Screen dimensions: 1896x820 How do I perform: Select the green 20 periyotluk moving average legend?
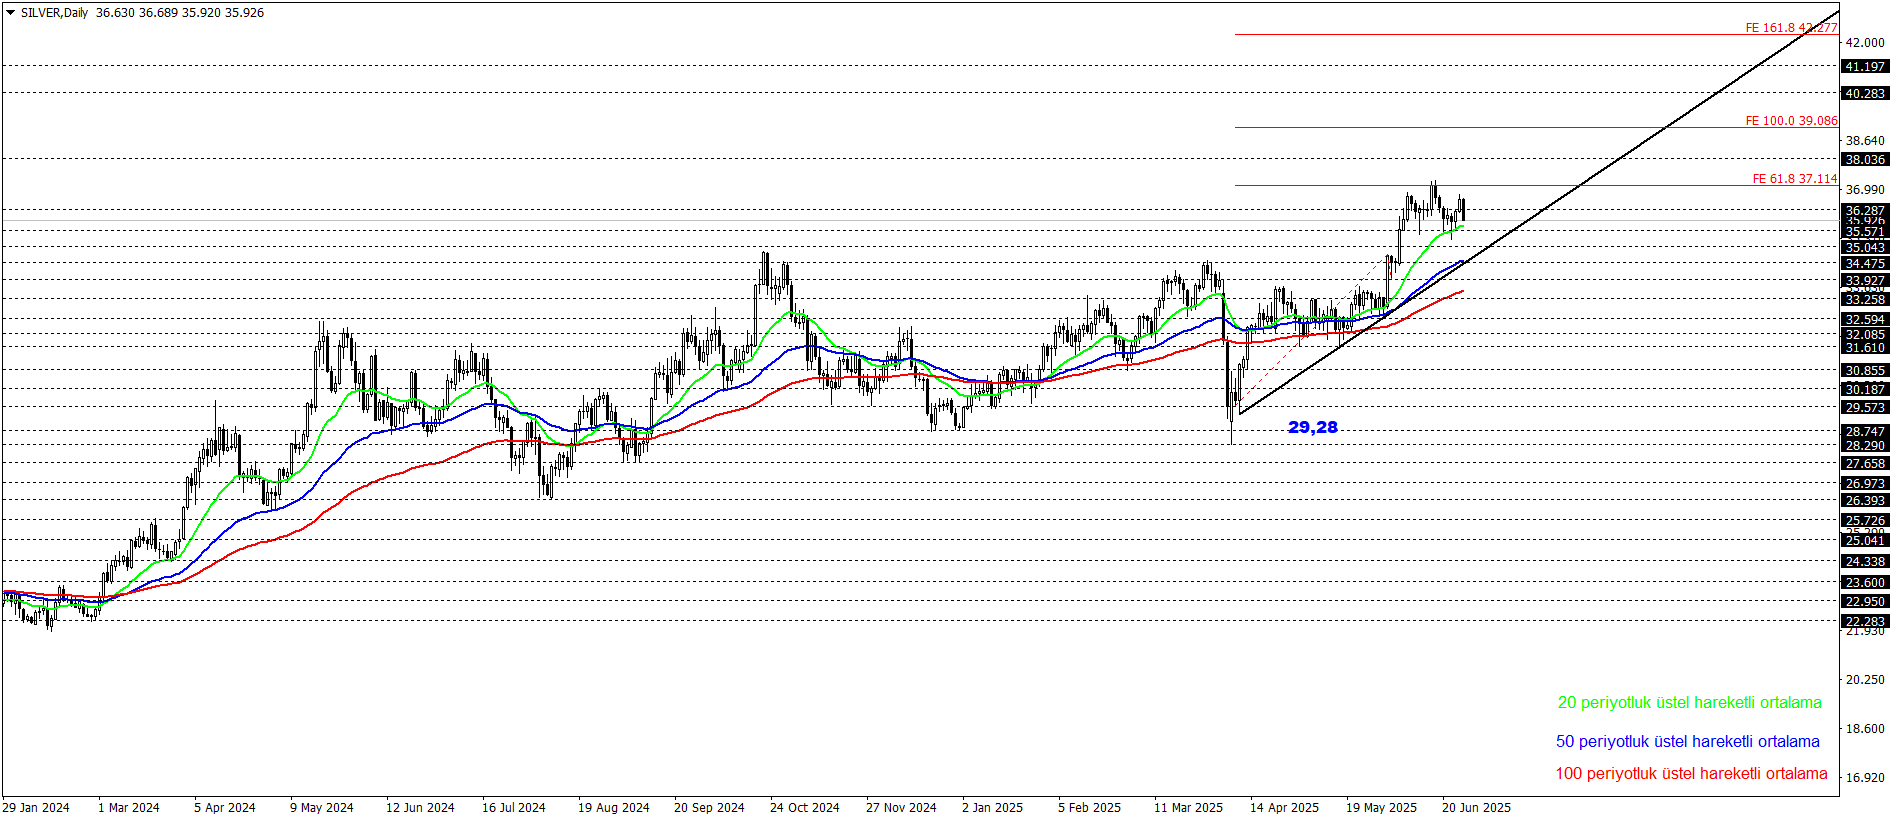(x=1689, y=703)
